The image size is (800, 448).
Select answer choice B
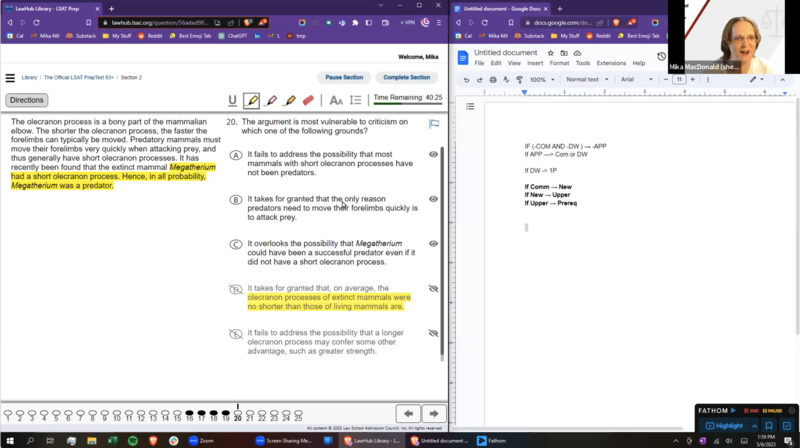click(x=236, y=200)
